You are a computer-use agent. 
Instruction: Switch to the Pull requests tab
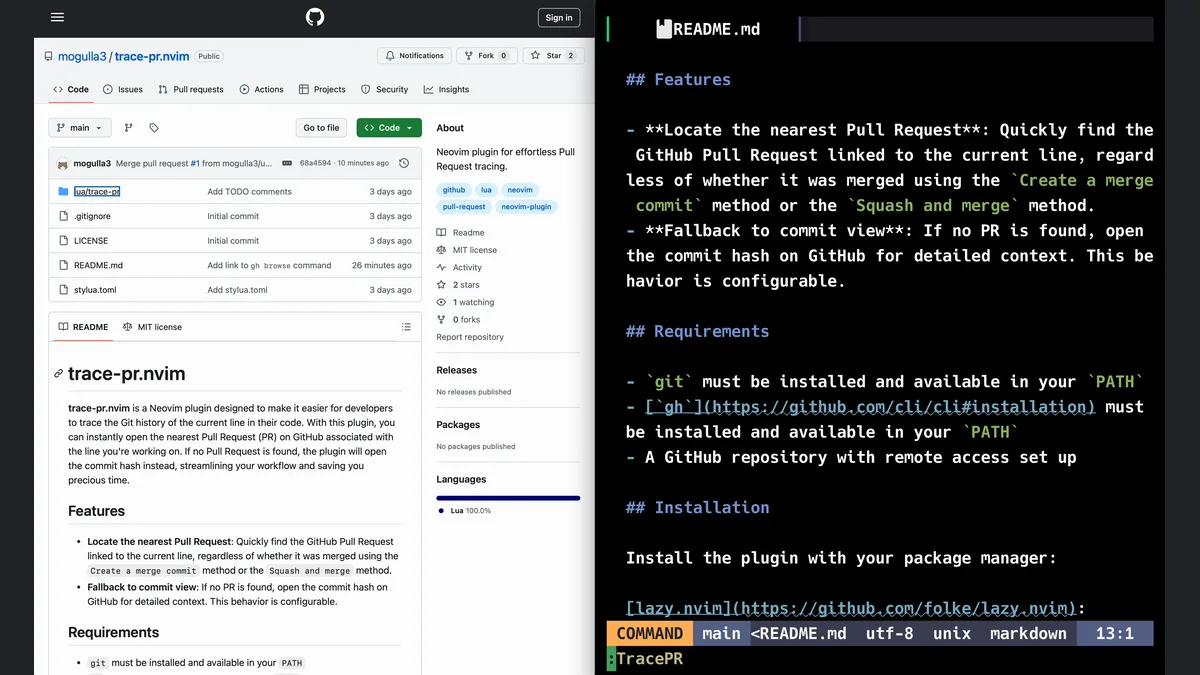tap(191, 89)
